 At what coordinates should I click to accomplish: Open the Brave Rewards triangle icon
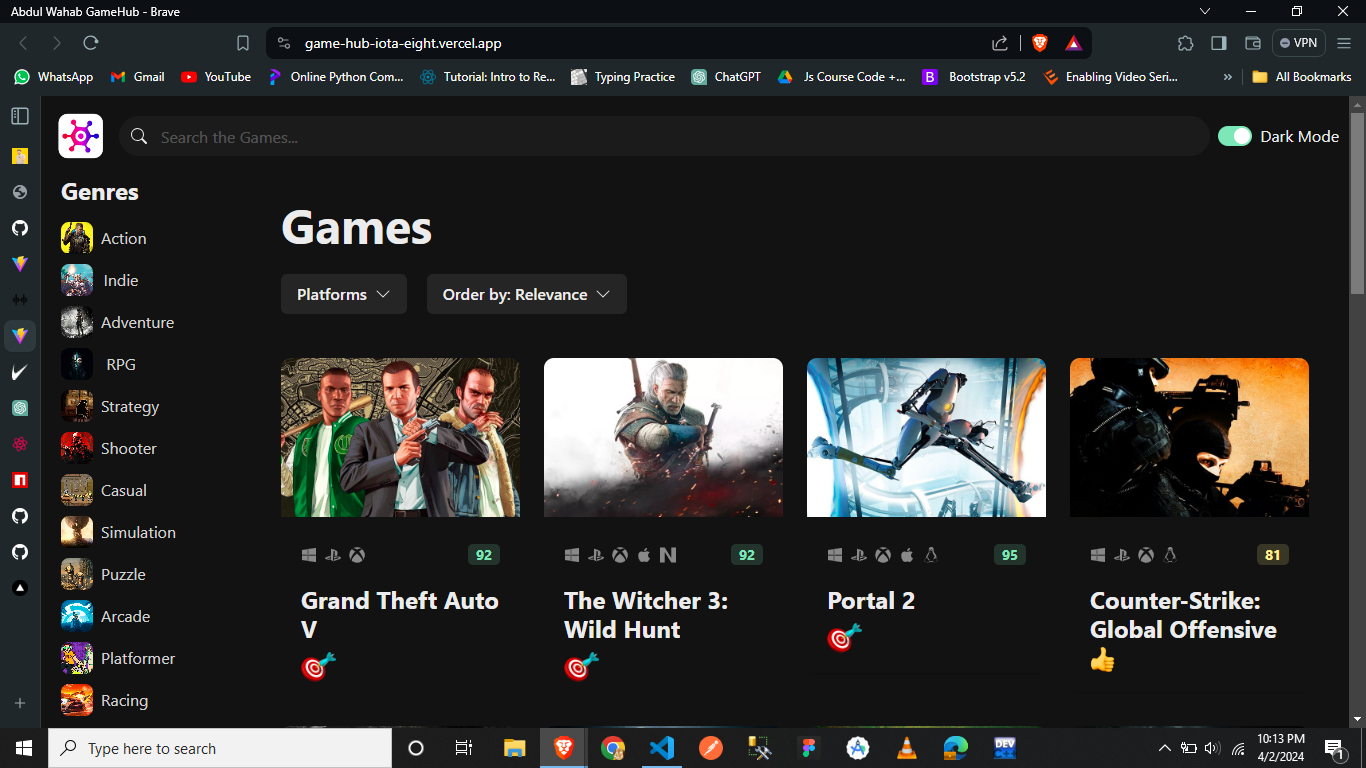tap(1073, 43)
